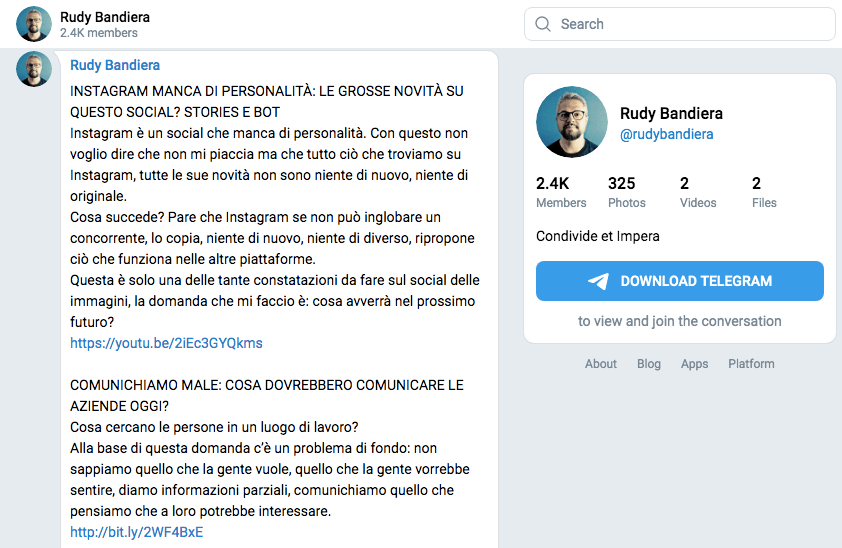Click the blue Rudy Bandiera author name
Viewport: 842px width, 548px height.
click(115, 65)
